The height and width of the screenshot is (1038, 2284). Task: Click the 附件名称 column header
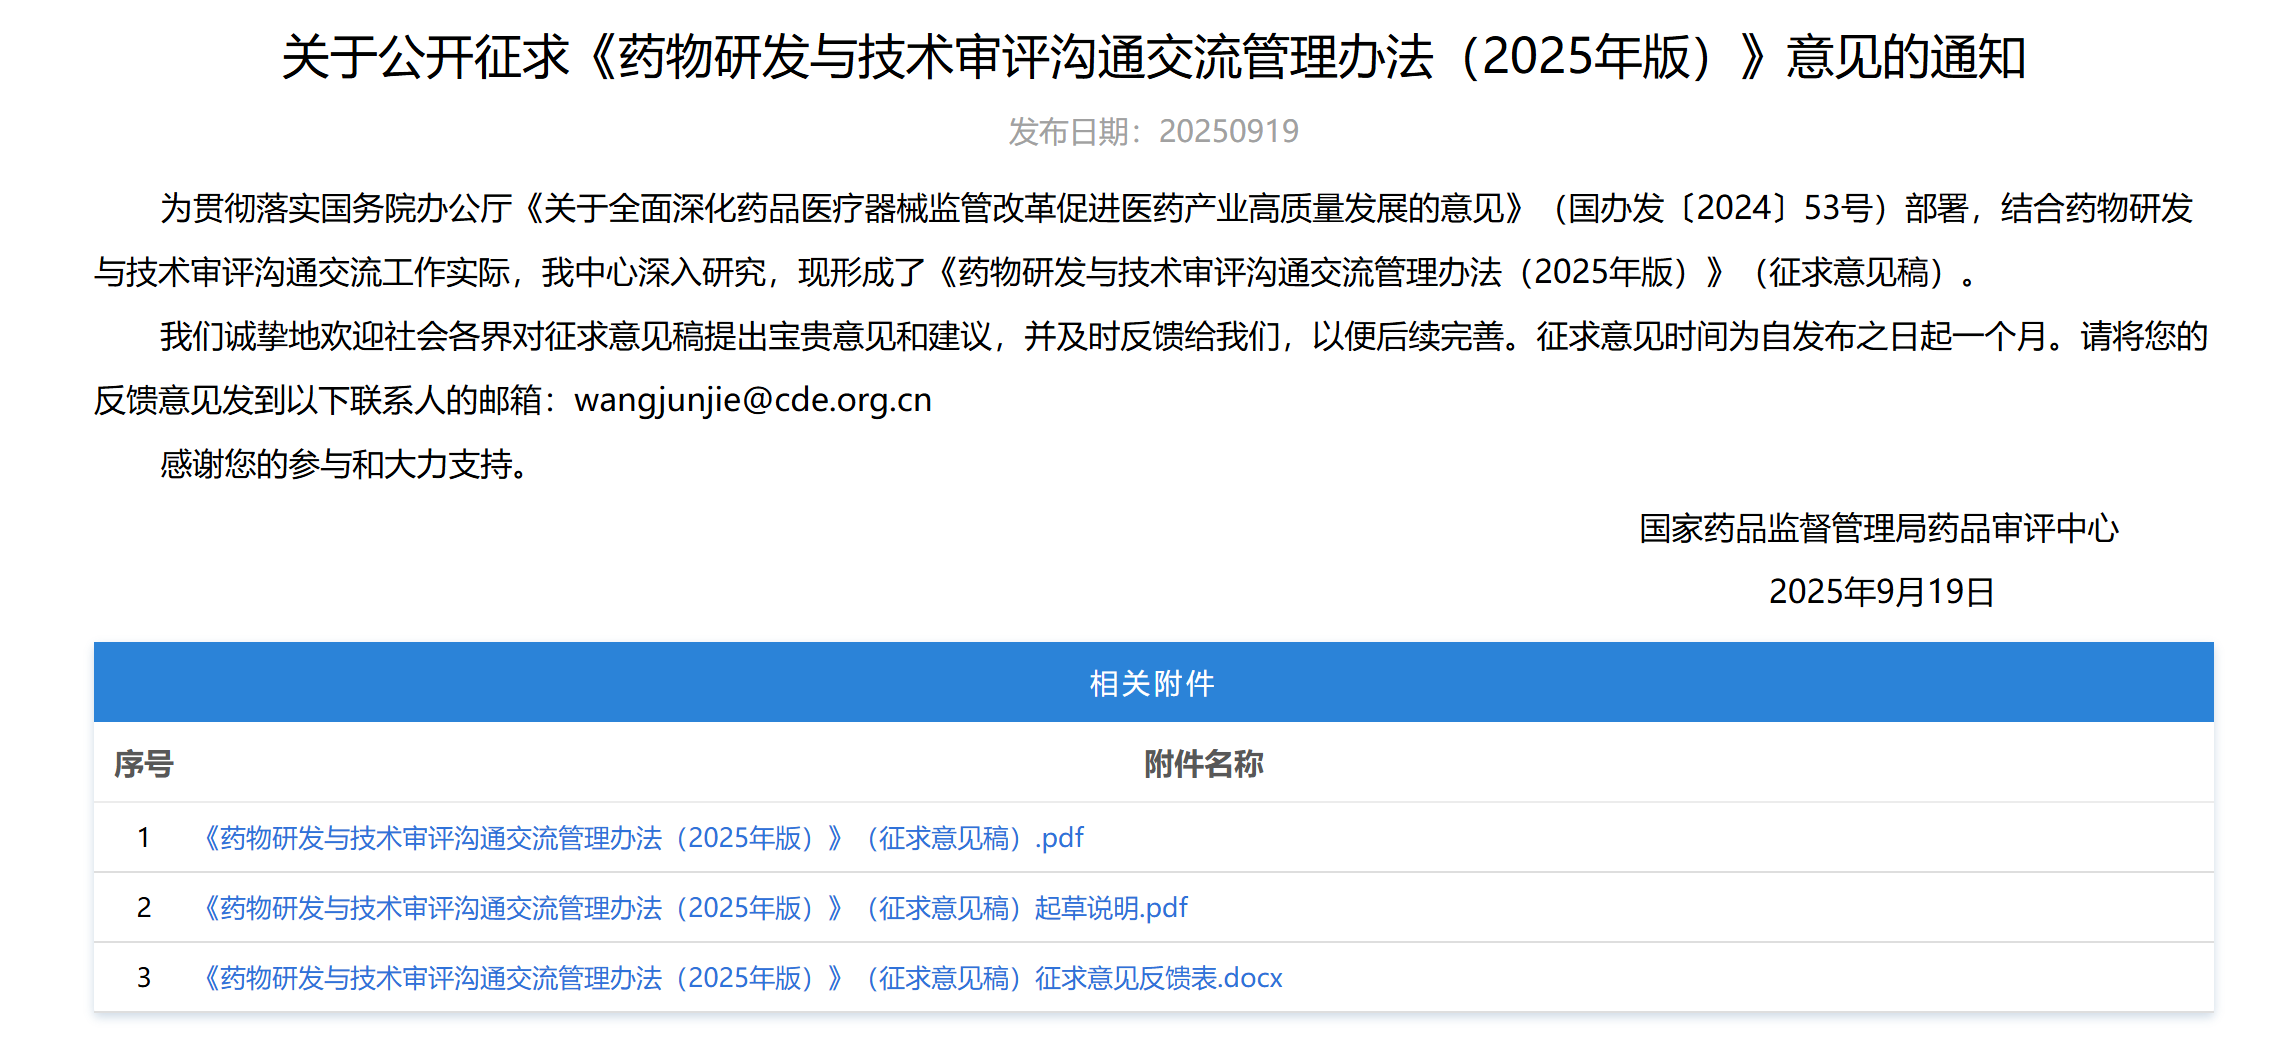tap(1203, 764)
